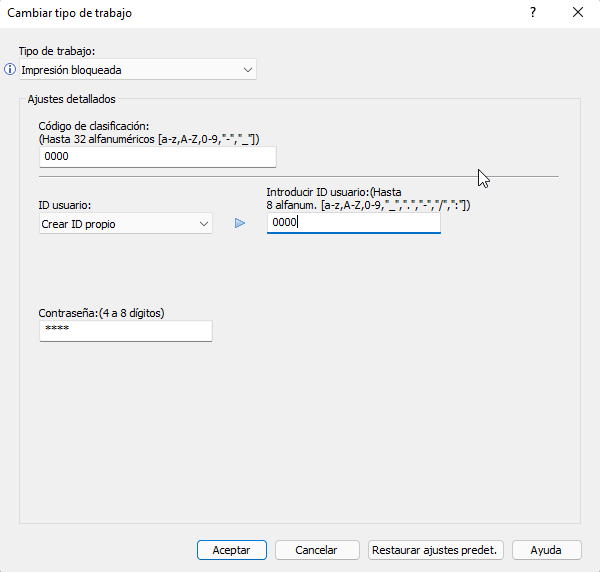
Task: Expand the chevron of Tipo de trabajo combo box
Action: (x=248, y=70)
